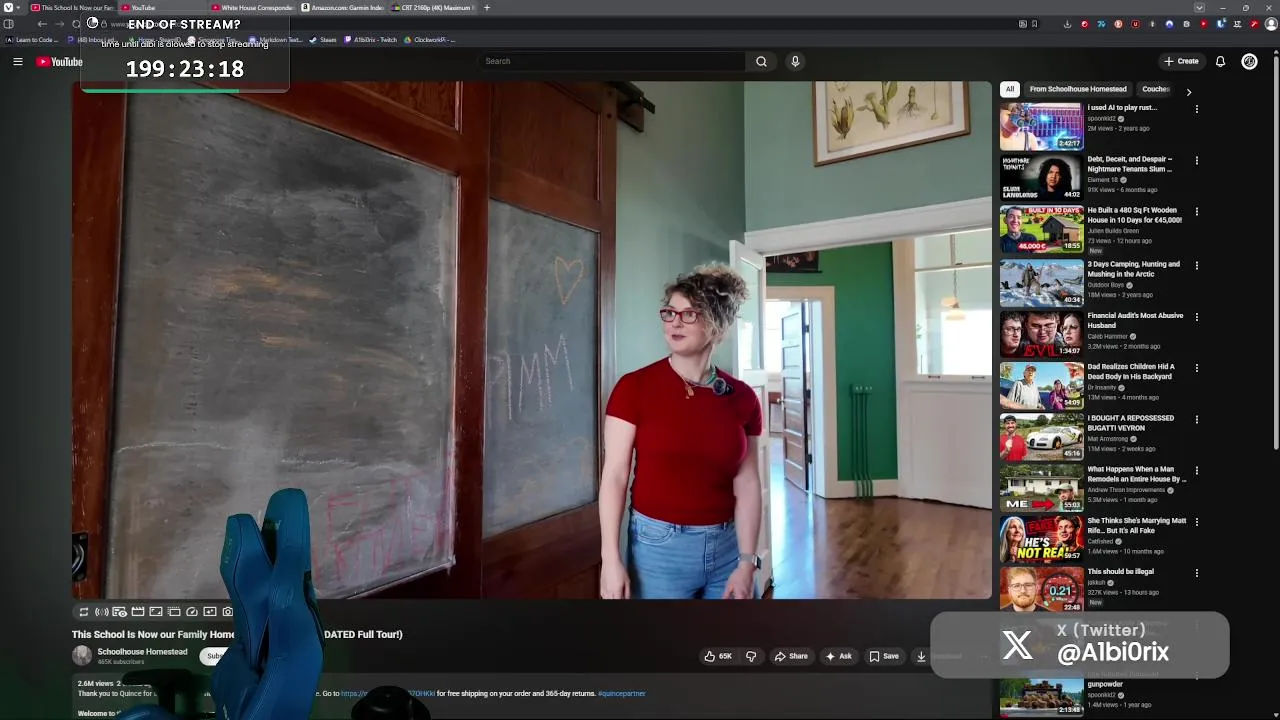Select From Schoolhouse Homestead chip
Viewport: 1280px width, 720px height.
tap(1078, 89)
